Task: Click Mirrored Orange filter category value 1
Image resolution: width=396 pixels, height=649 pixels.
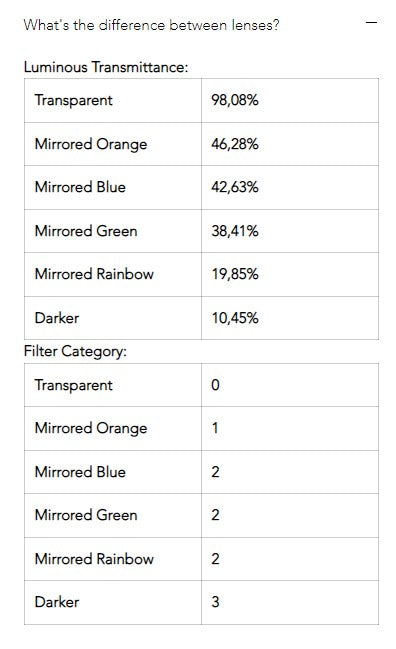Action: point(215,428)
